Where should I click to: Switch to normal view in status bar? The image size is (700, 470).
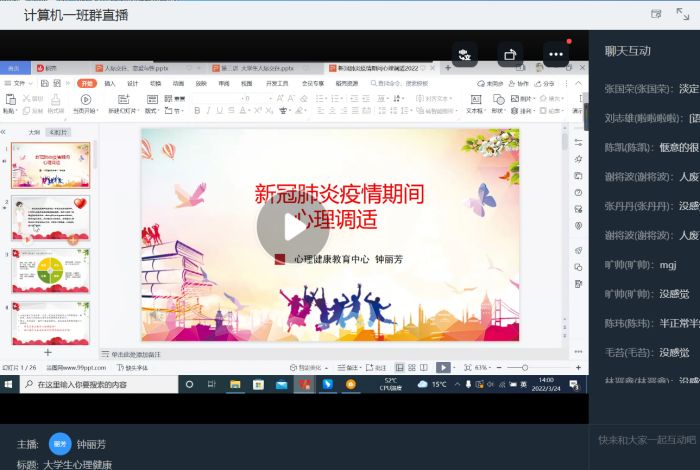click(x=400, y=367)
